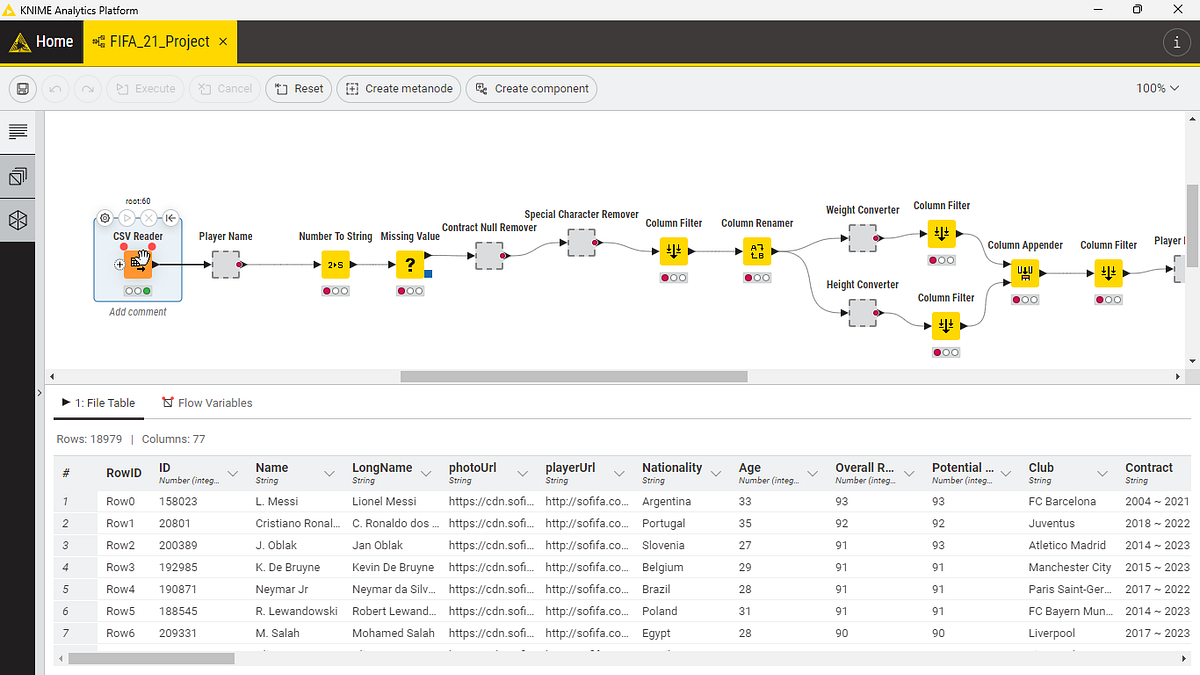Select the Number To String node
This screenshot has width=1200, height=675.
335,265
